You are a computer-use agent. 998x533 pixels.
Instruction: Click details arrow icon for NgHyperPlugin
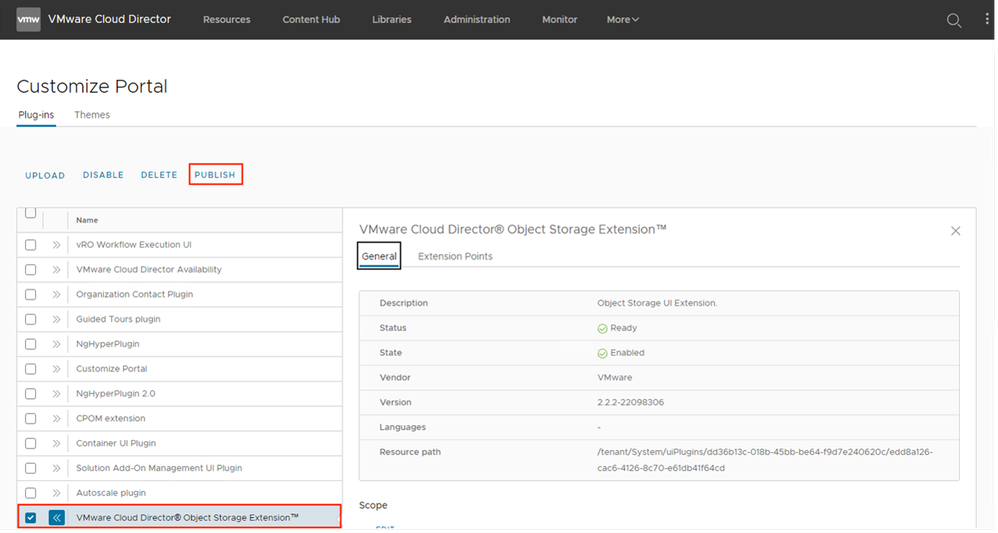pos(56,344)
